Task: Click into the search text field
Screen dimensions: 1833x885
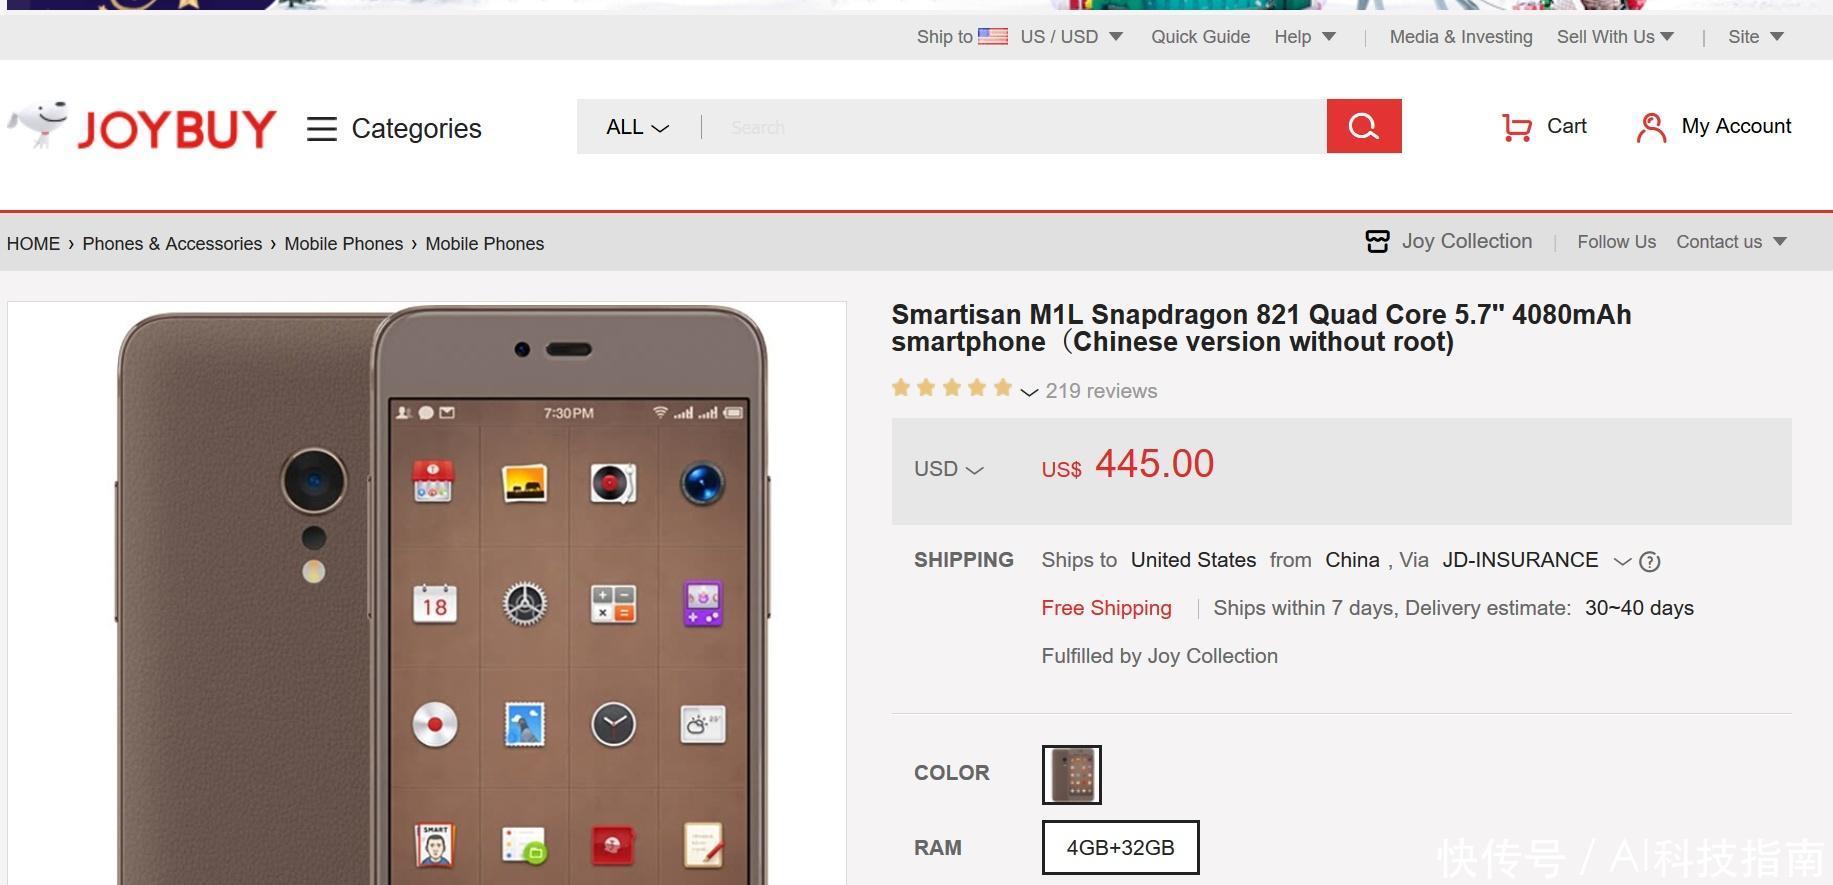Action: pos(1014,127)
